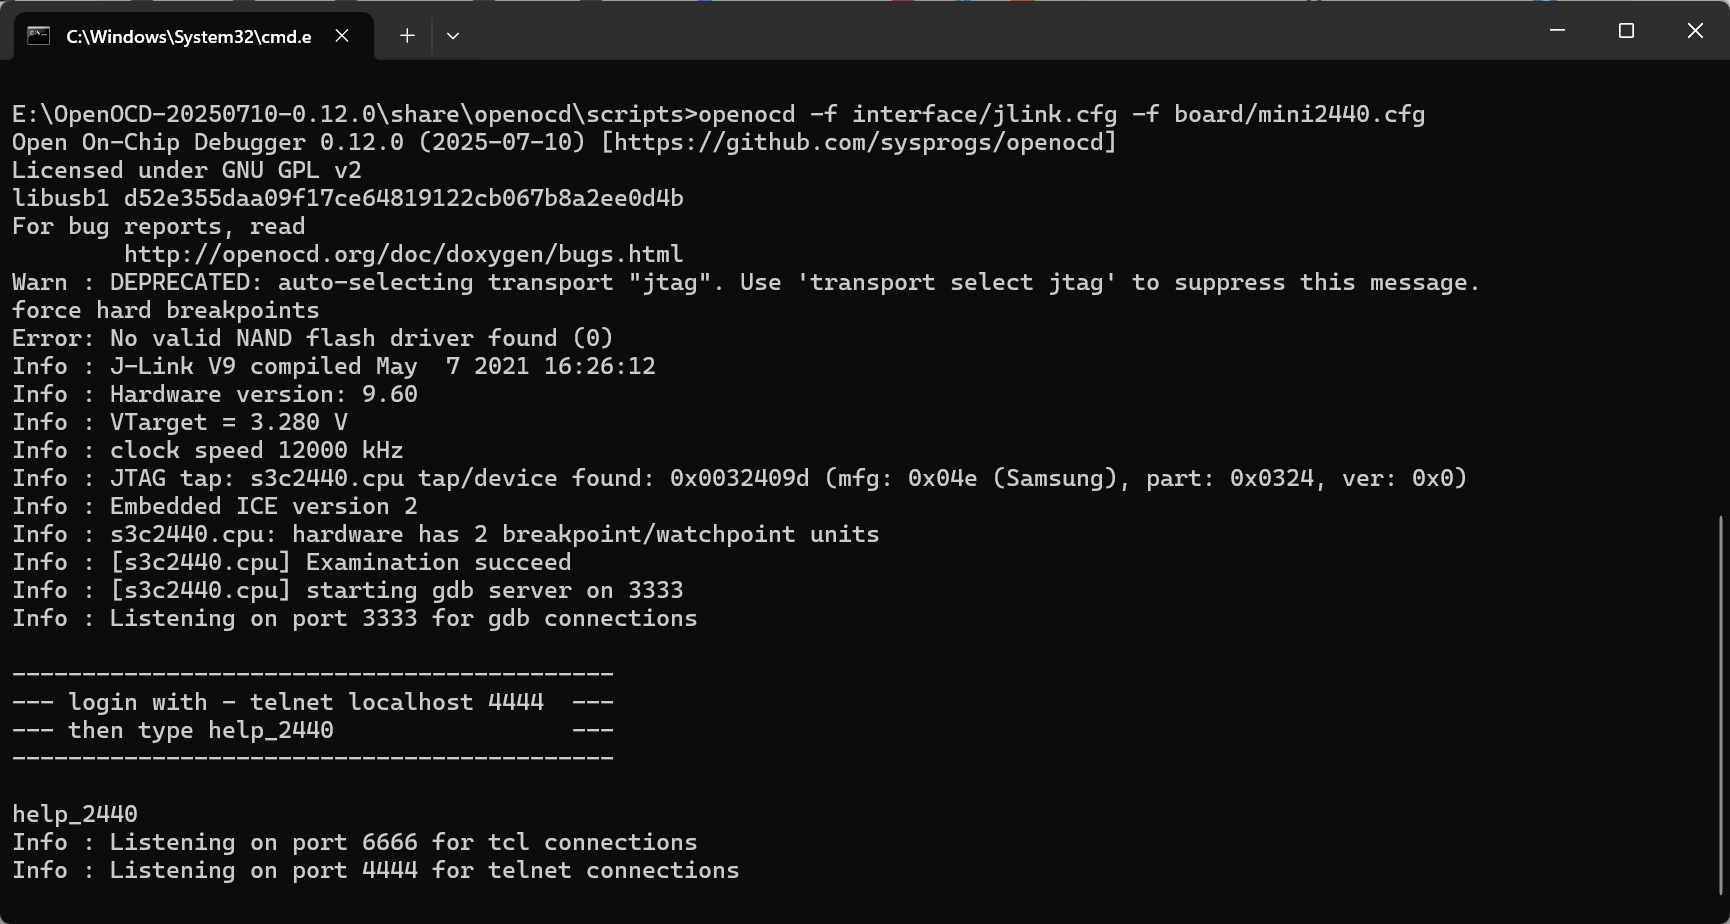Image resolution: width=1730 pixels, height=924 pixels.
Task: Click the cmd.exe icon on the terminal tab
Action: pos(36,35)
